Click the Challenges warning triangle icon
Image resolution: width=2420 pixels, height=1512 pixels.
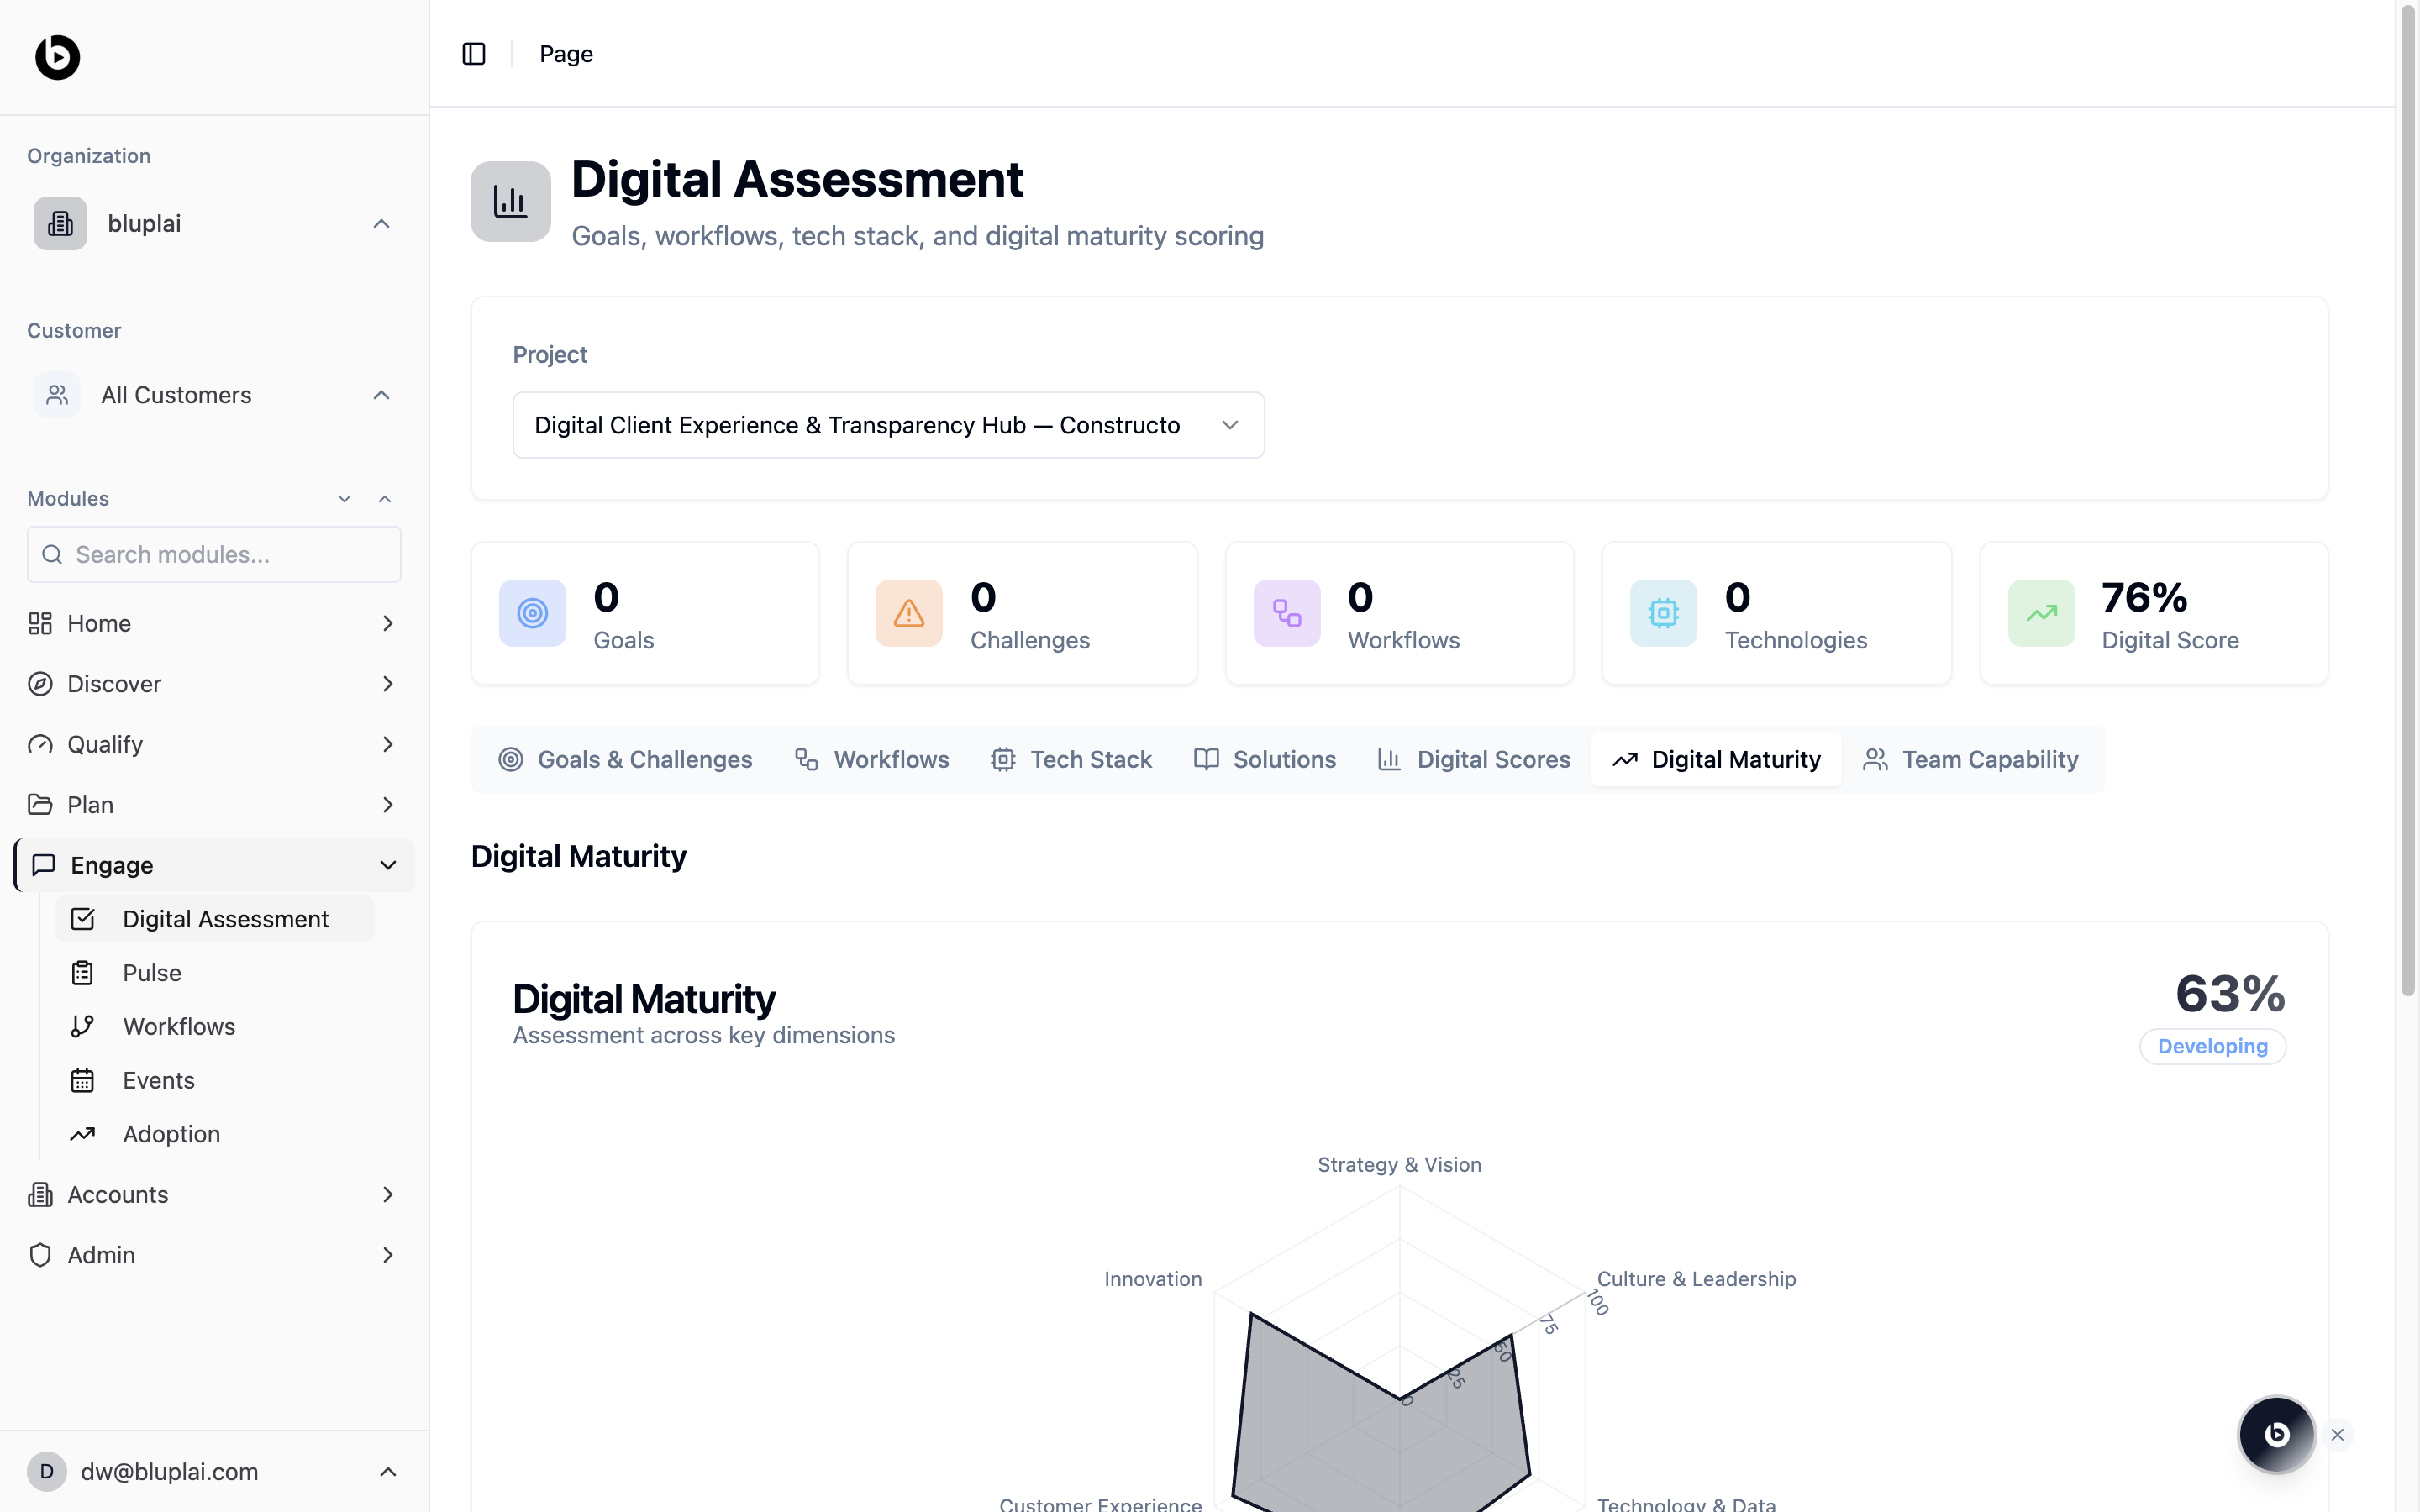pyautogui.click(x=908, y=613)
